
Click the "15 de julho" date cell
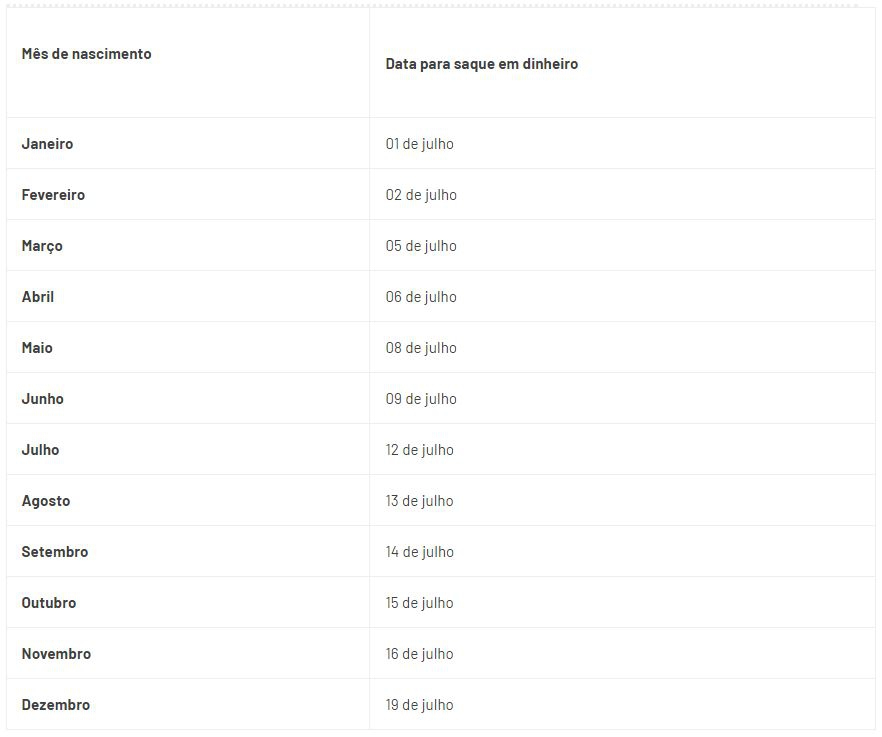point(420,603)
